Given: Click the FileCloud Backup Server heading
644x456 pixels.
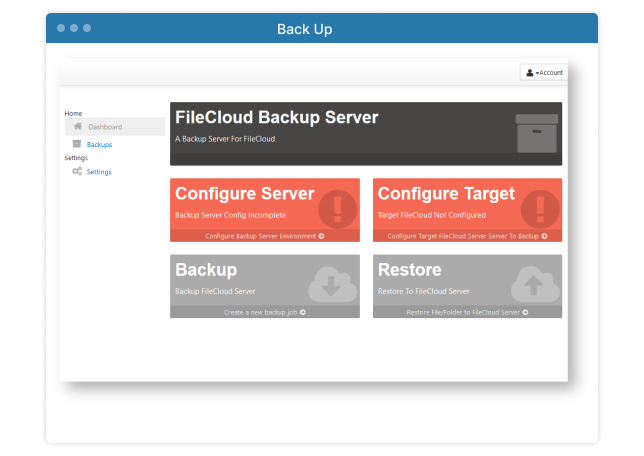Looking at the screenshot, I should 276,117.
